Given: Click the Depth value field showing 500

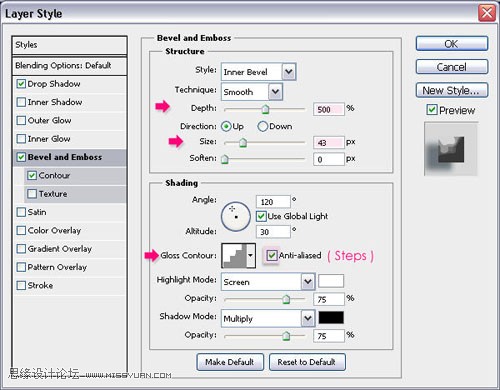Looking at the screenshot, I should (328, 109).
